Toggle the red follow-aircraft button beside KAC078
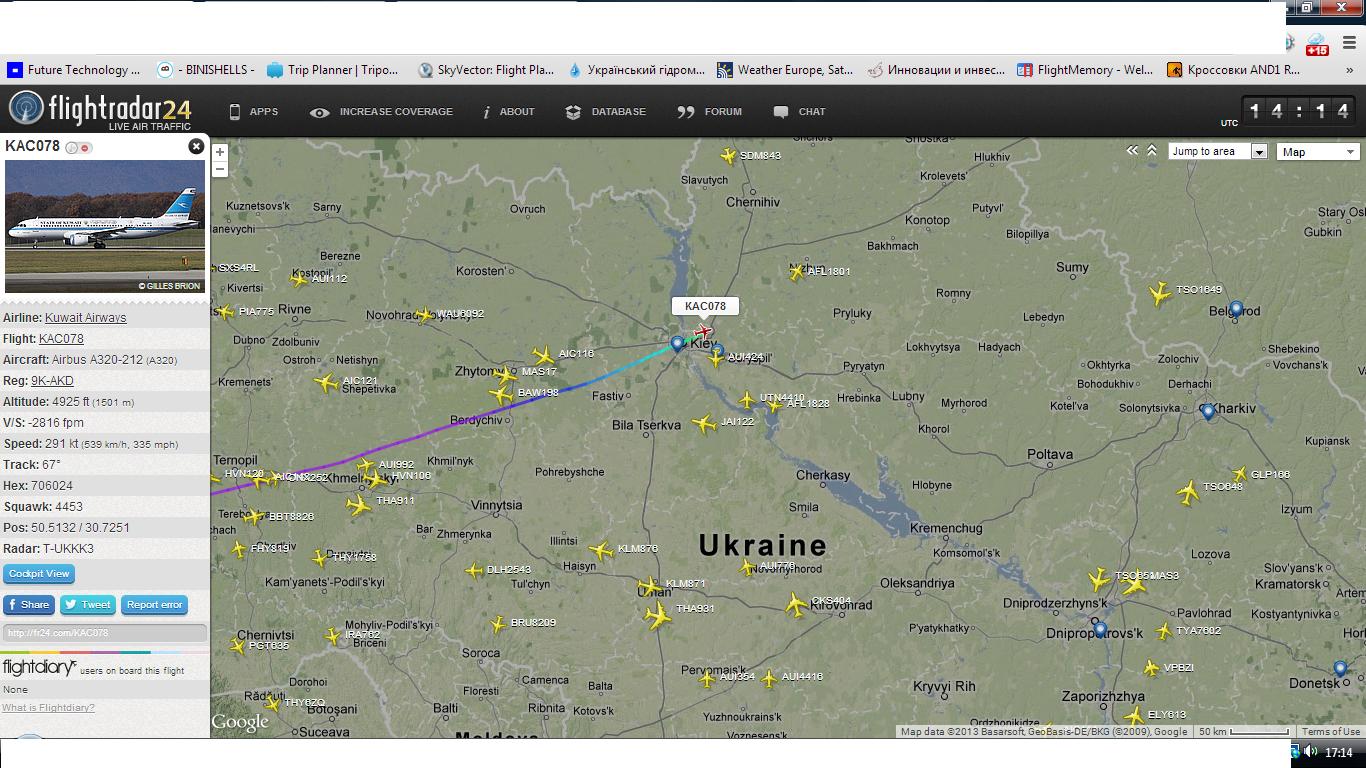Screen dimensions: 1366x768 pos(86,148)
